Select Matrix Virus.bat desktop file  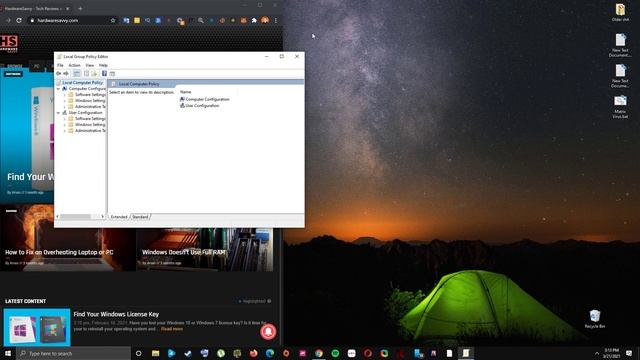[x=620, y=107]
